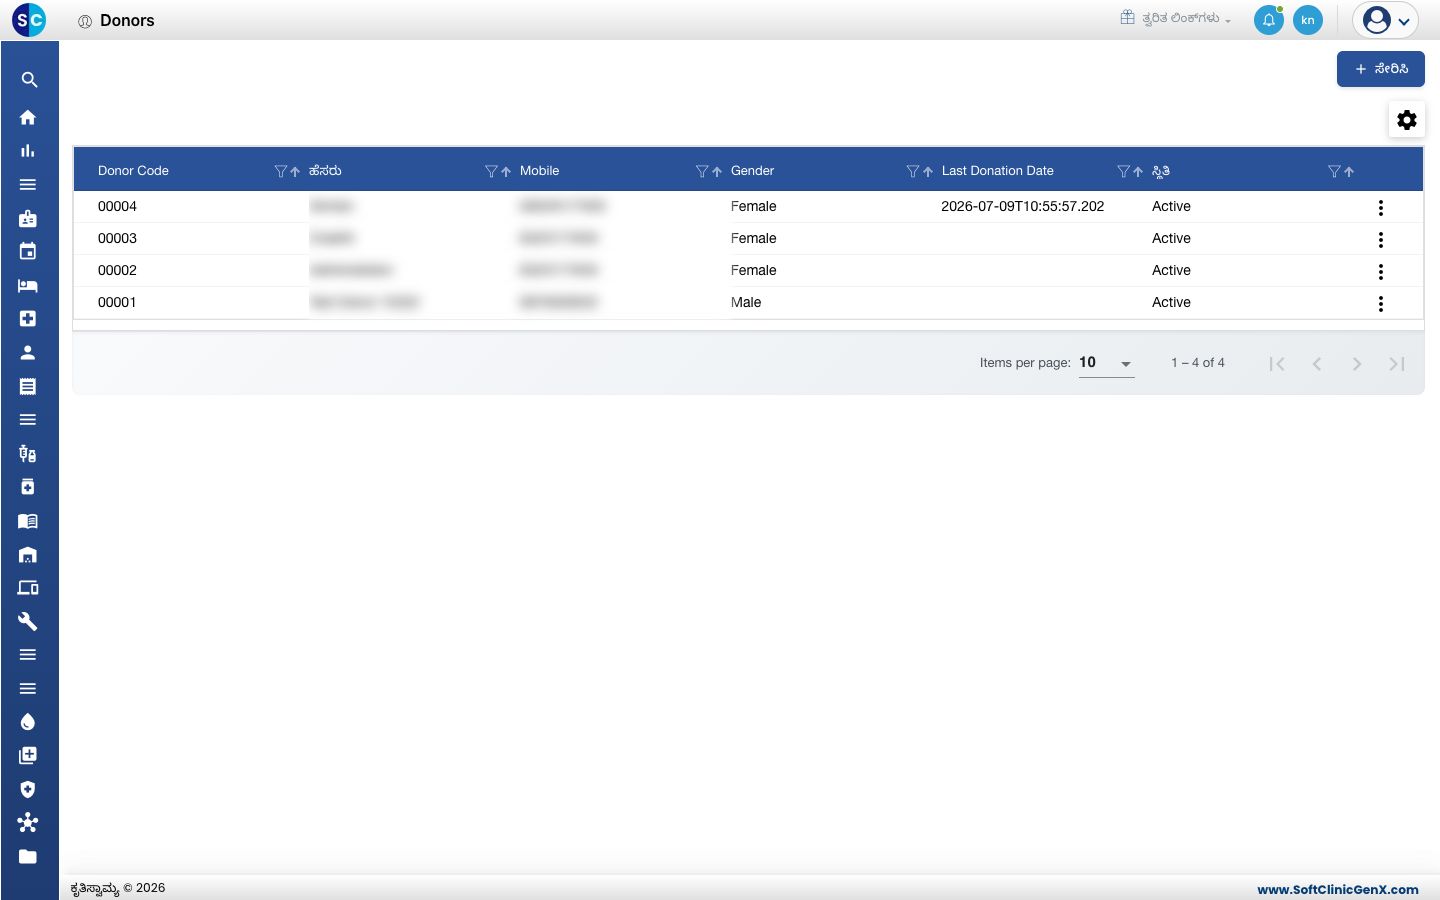The width and height of the screenshot is (1440, 900).
Task: Go to home icon in sidebar
Action: (28, 117)
